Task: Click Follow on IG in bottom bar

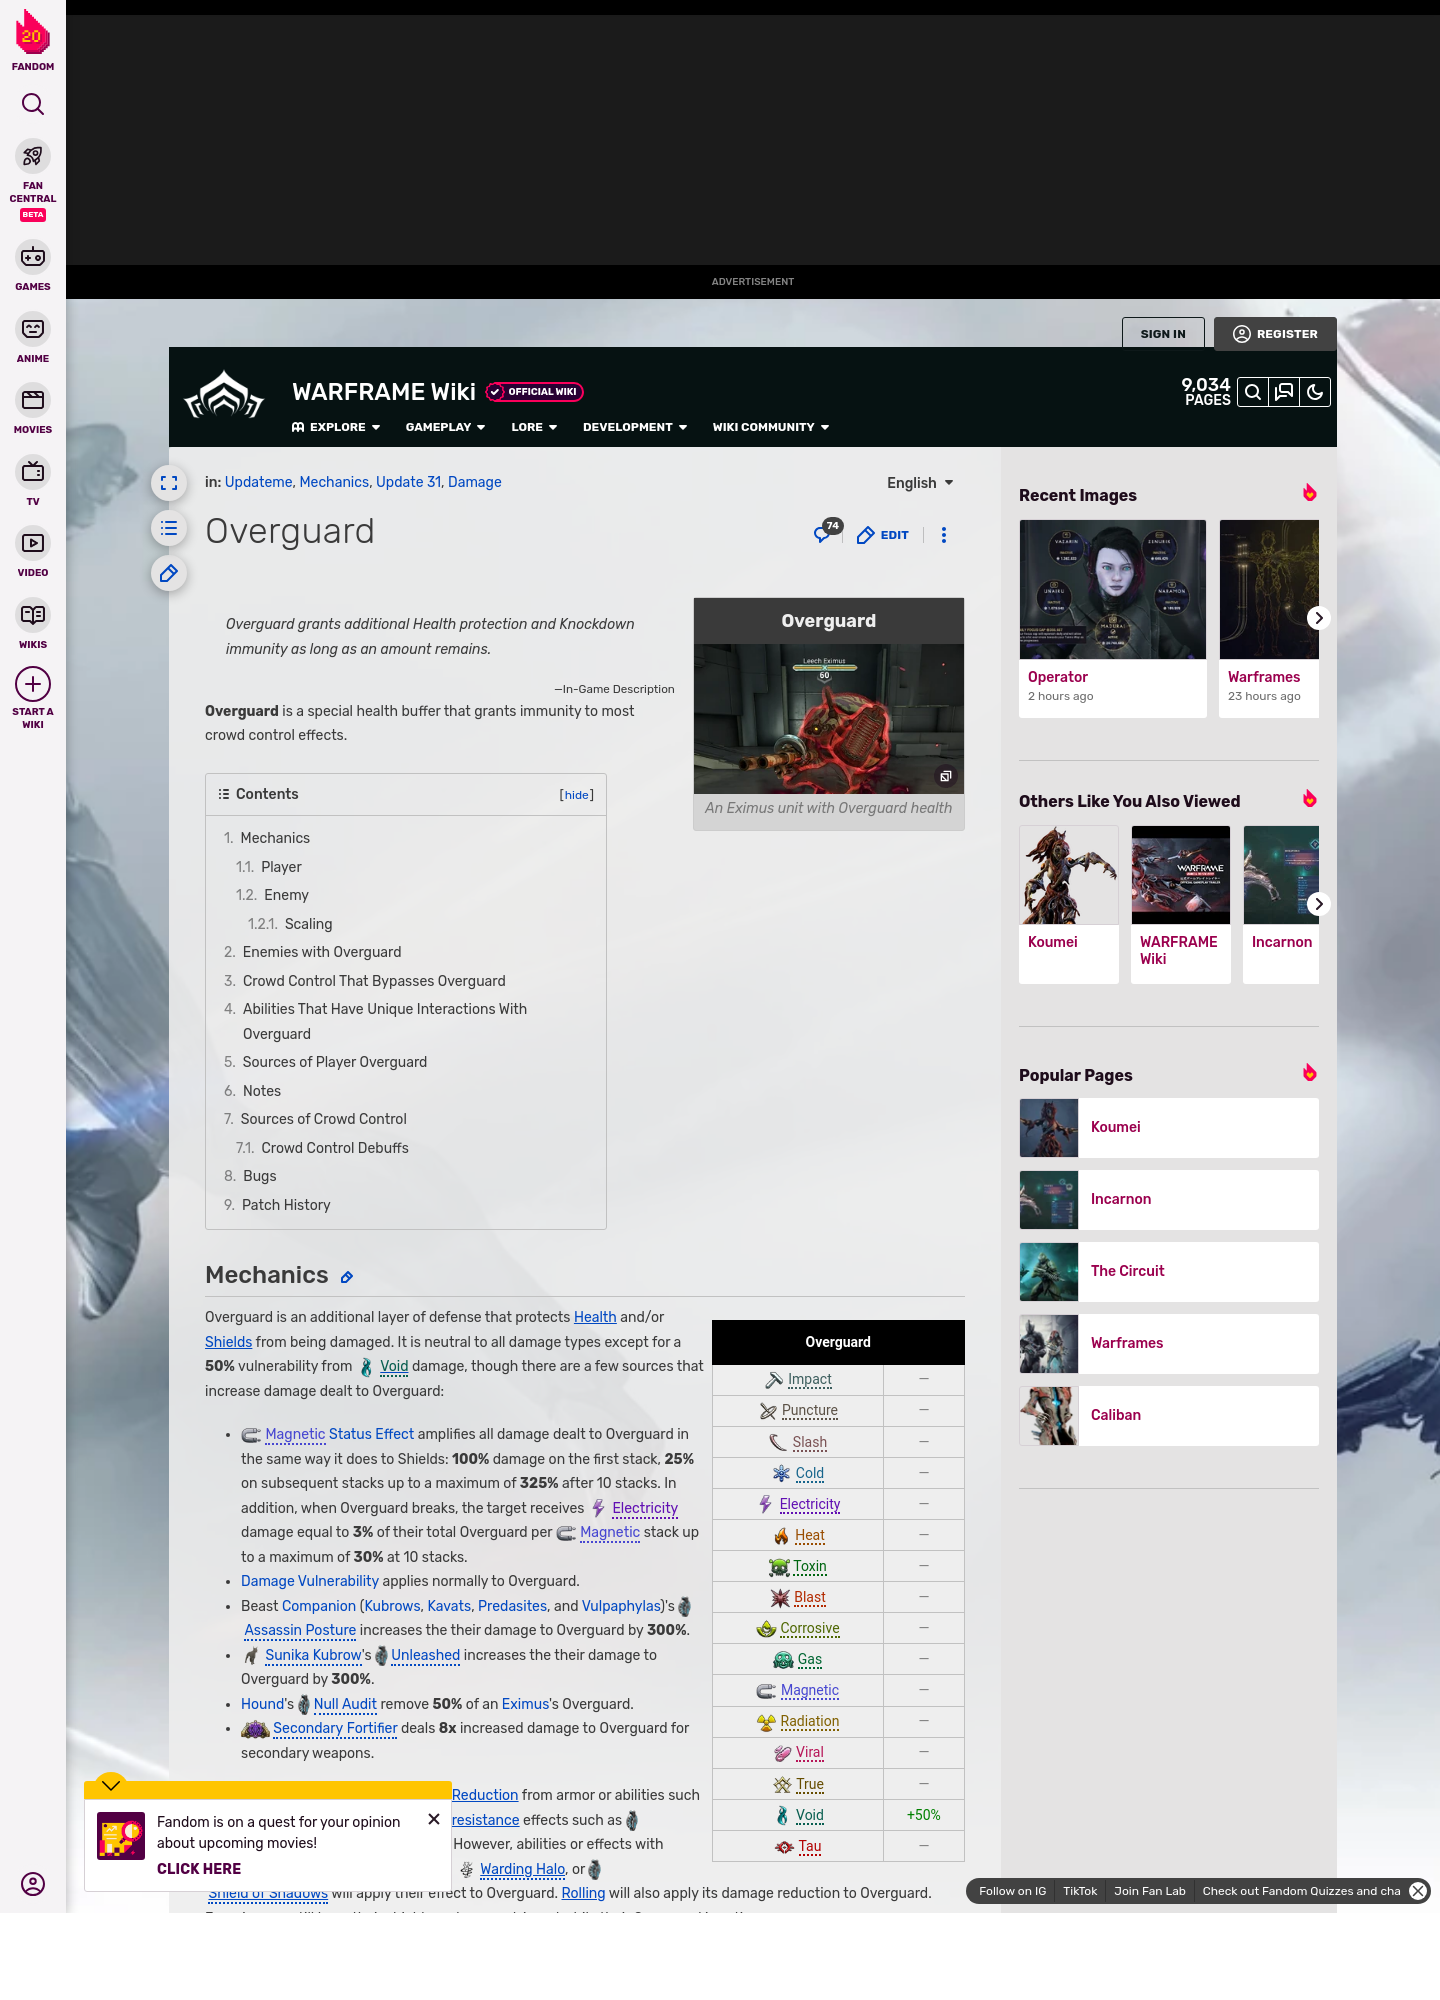Action: coord(1012,1891)
